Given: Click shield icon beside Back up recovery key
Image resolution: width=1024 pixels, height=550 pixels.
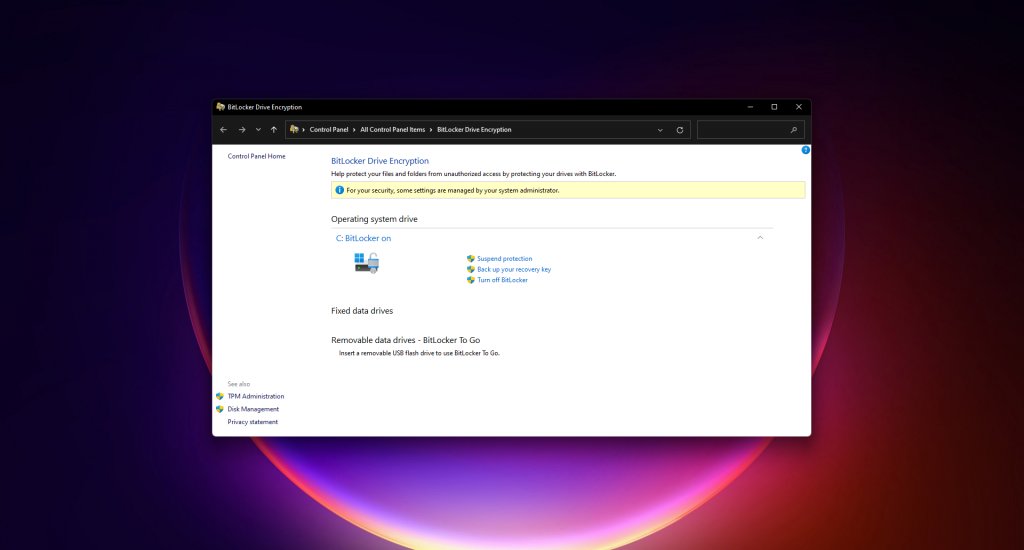Looking at the screenshot, I should click(471, 269).
